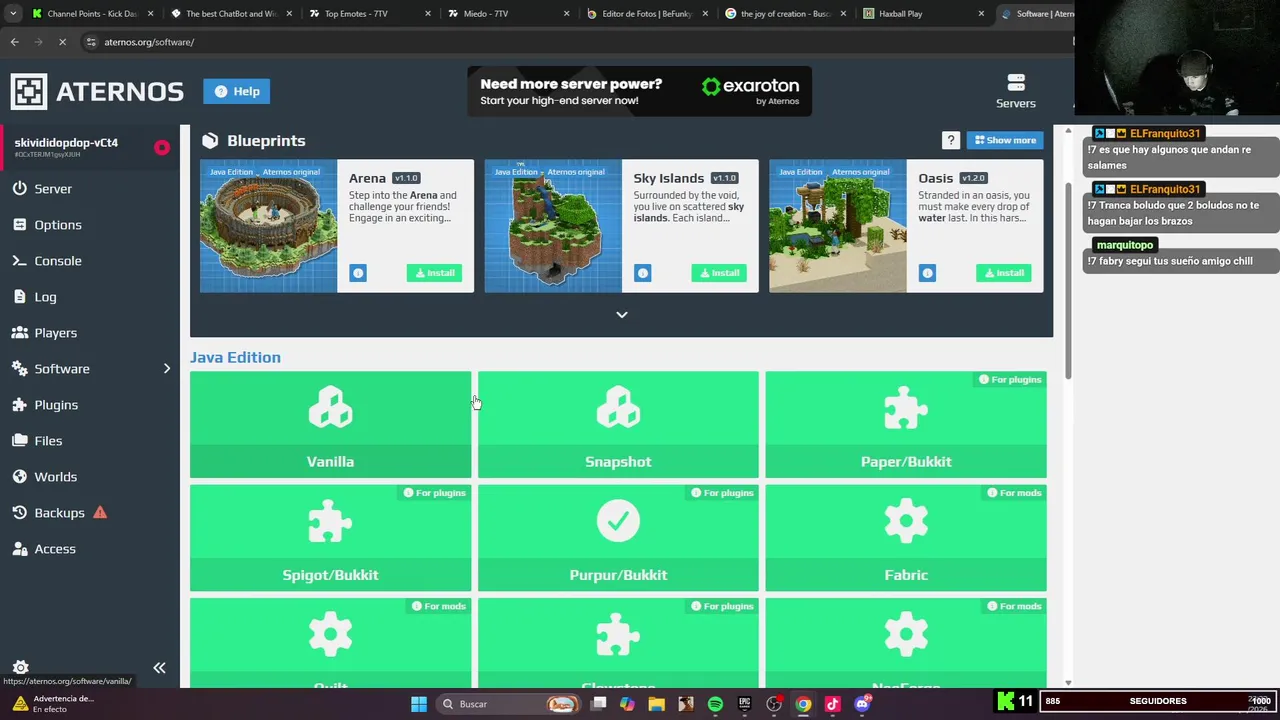
Task: Stop loading the page
Action: coord(62,42)
